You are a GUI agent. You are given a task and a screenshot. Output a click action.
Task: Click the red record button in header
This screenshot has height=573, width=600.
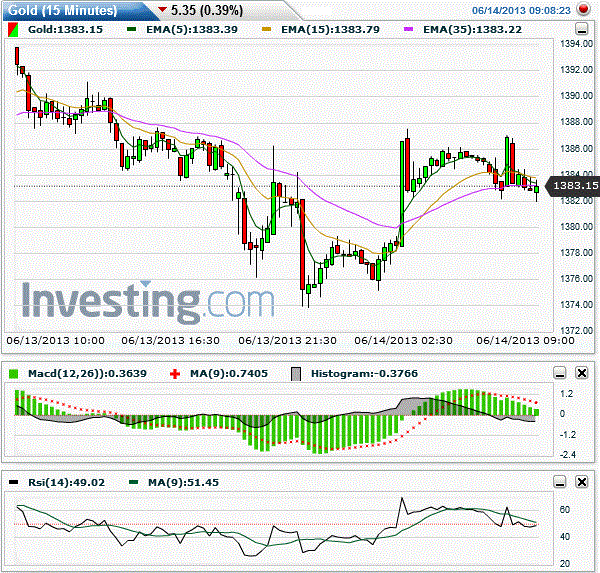584,9
